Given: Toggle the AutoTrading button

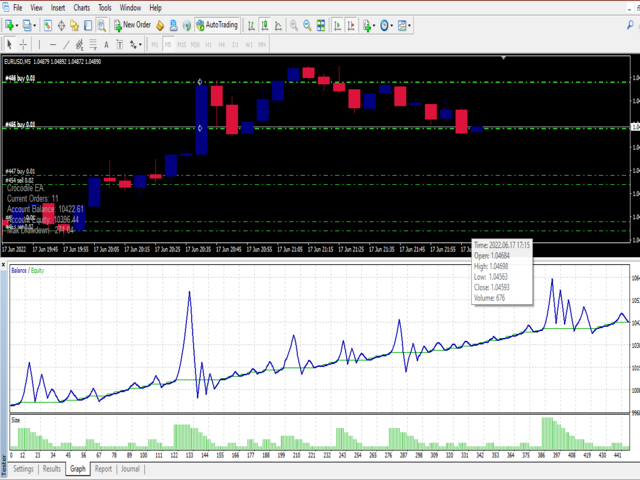Looking at the screenshot, I should 217,25.
